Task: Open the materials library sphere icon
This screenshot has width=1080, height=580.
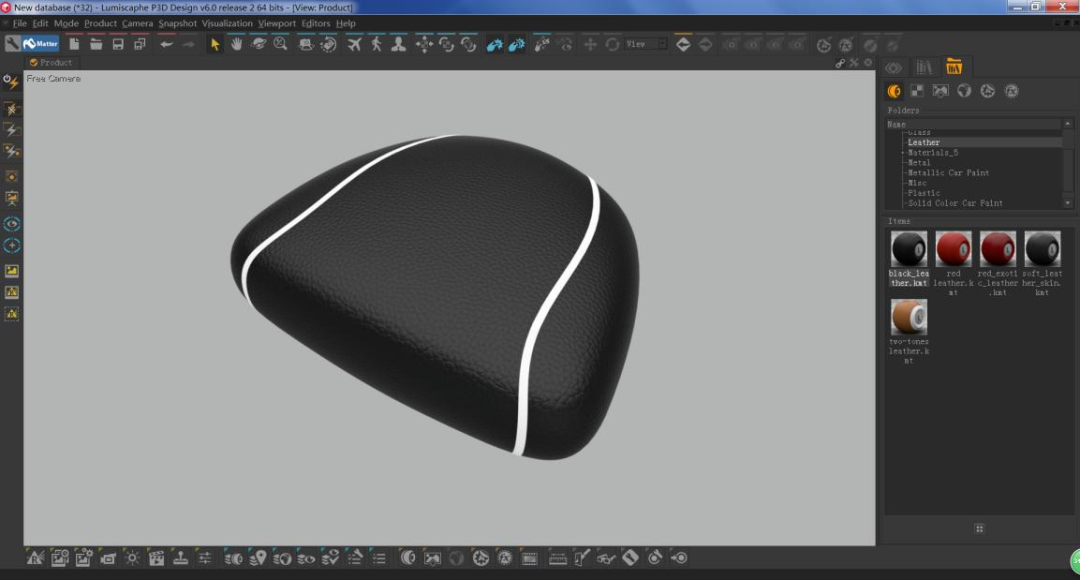Action: click(x=894, y=91)
